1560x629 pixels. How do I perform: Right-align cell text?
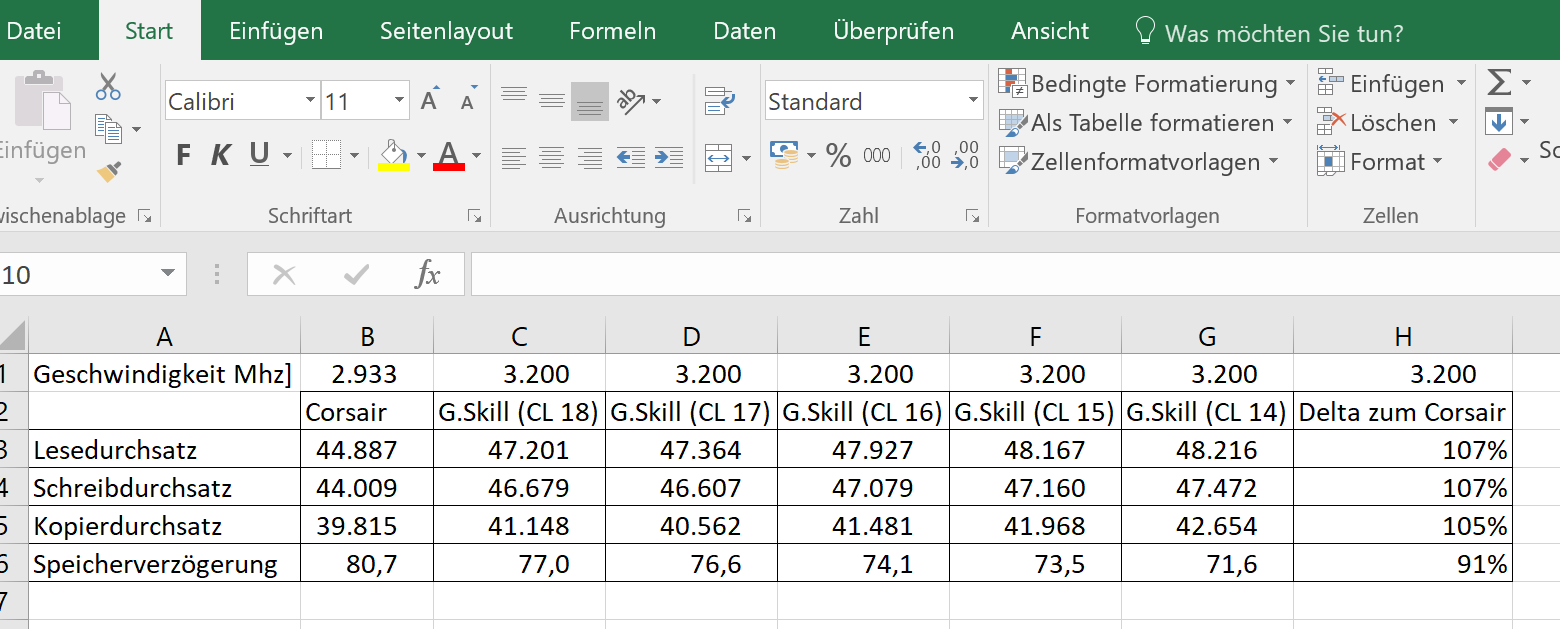pos(590,157)
